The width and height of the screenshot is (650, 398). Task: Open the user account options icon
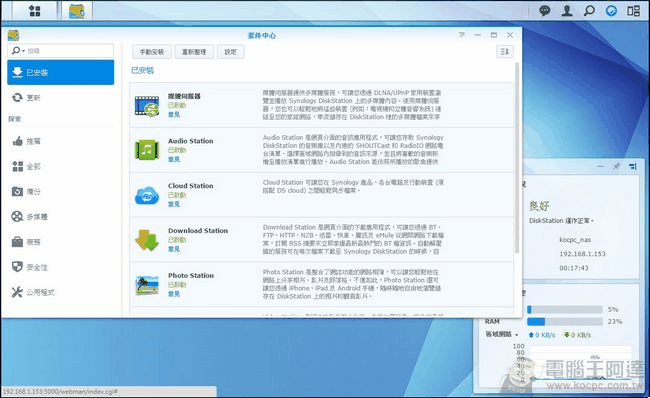coord(567,11)
